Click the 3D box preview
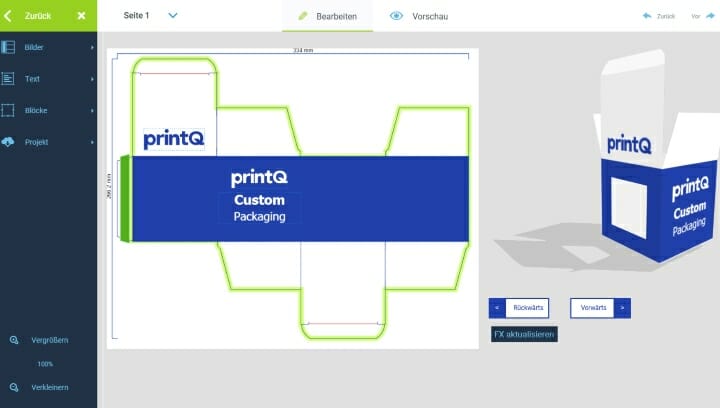This screenshot has width=720, height=408. click(658, 156)
